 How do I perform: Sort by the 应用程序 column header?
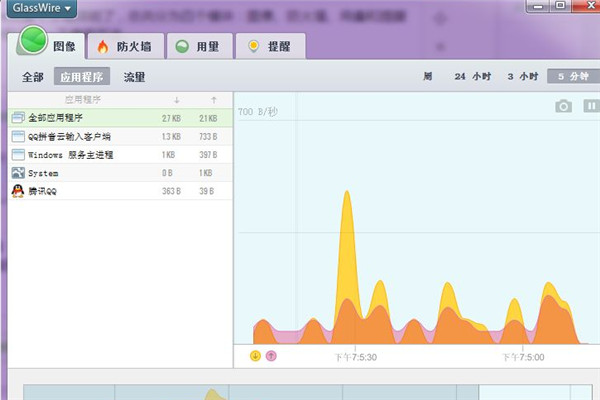click(x=83, y=100)
